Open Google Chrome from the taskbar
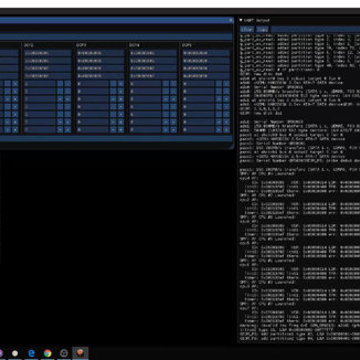The image size is (360, 360). [x=48, y=353]
